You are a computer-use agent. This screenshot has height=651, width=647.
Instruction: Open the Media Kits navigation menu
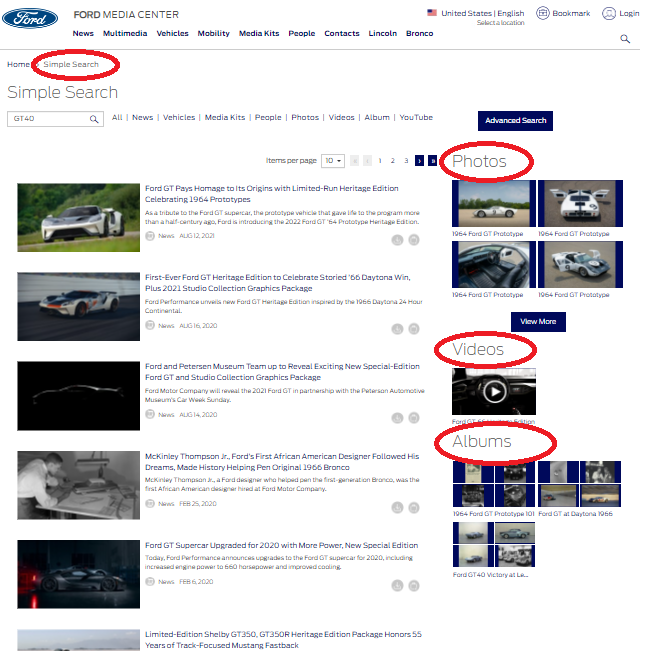(x=259, y=33)
